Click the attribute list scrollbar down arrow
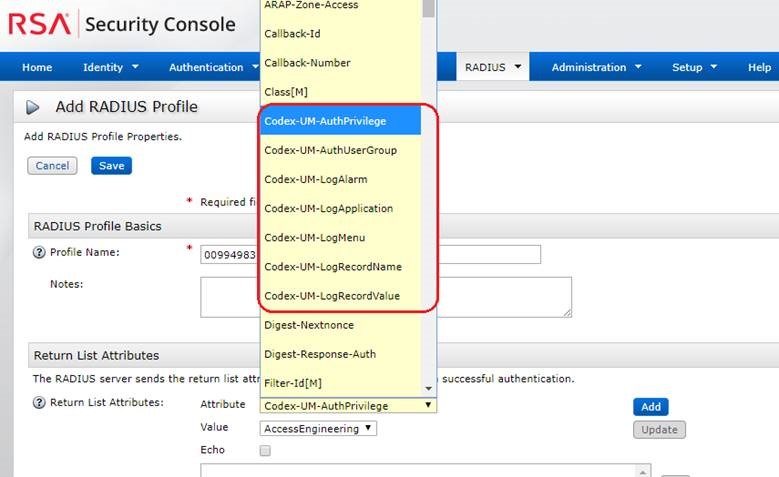 click(x=428, y=388)
